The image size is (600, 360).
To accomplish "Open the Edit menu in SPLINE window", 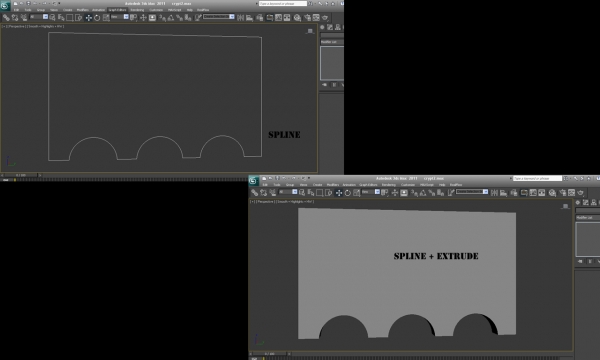I will point(16,10).
